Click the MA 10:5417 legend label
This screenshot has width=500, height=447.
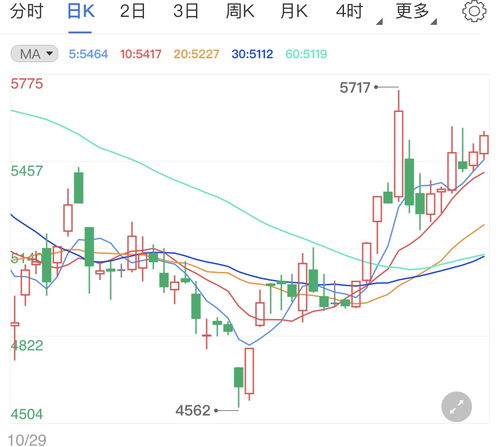141,54
